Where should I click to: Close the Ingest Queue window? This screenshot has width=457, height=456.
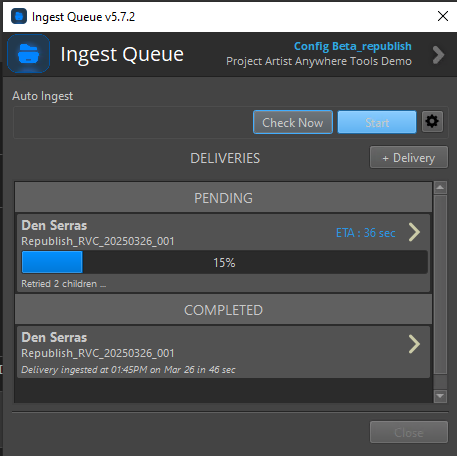point(443,16)
